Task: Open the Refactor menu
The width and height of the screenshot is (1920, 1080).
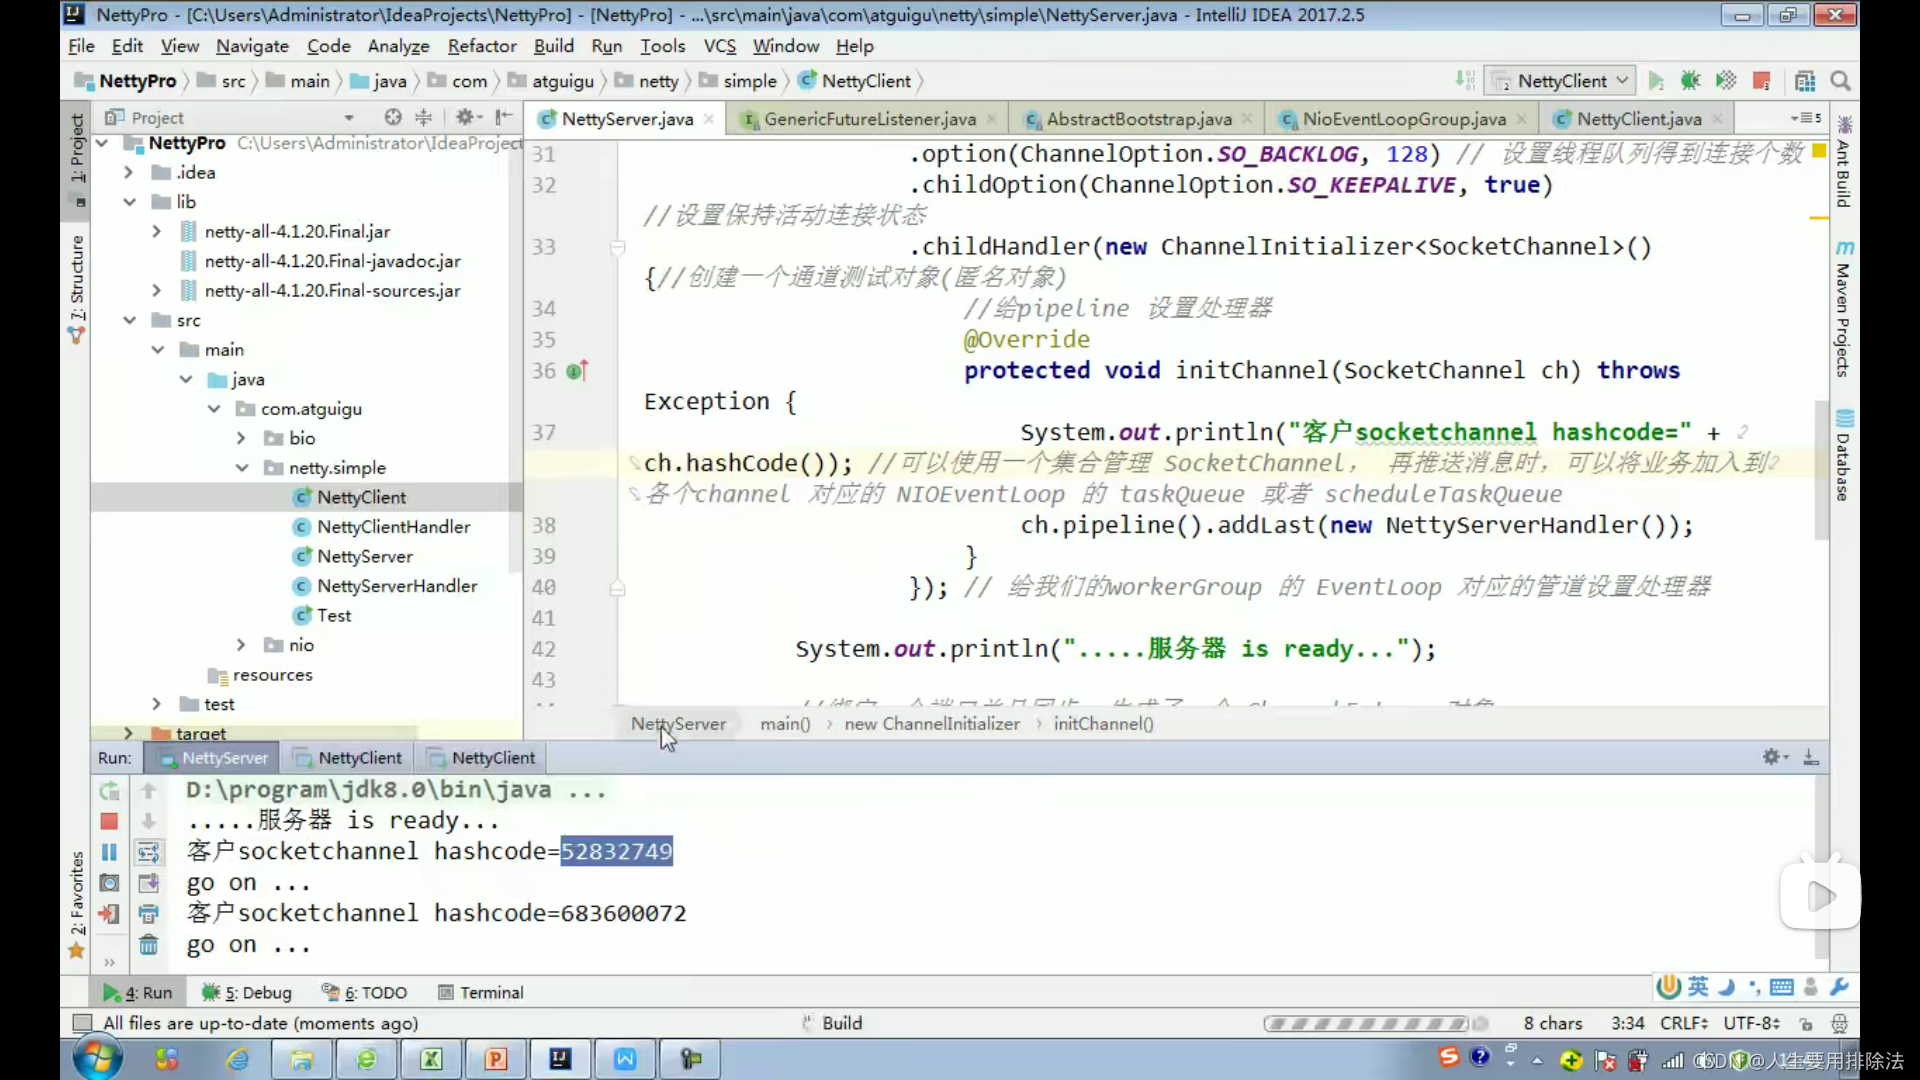Action: pyautogui.click(x=482, y=46)
